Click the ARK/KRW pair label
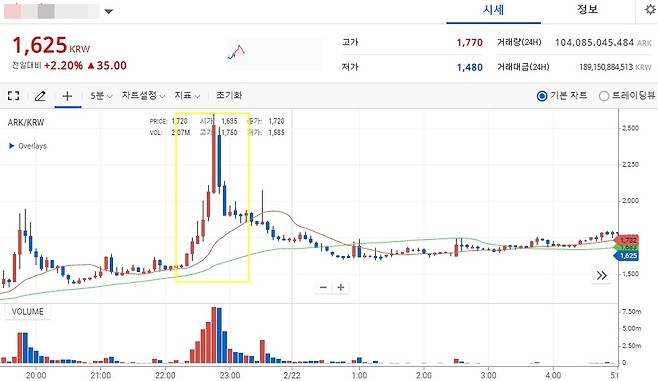This screenshot has width=658, height=381. pyautogui.click(x=26, y=122)
